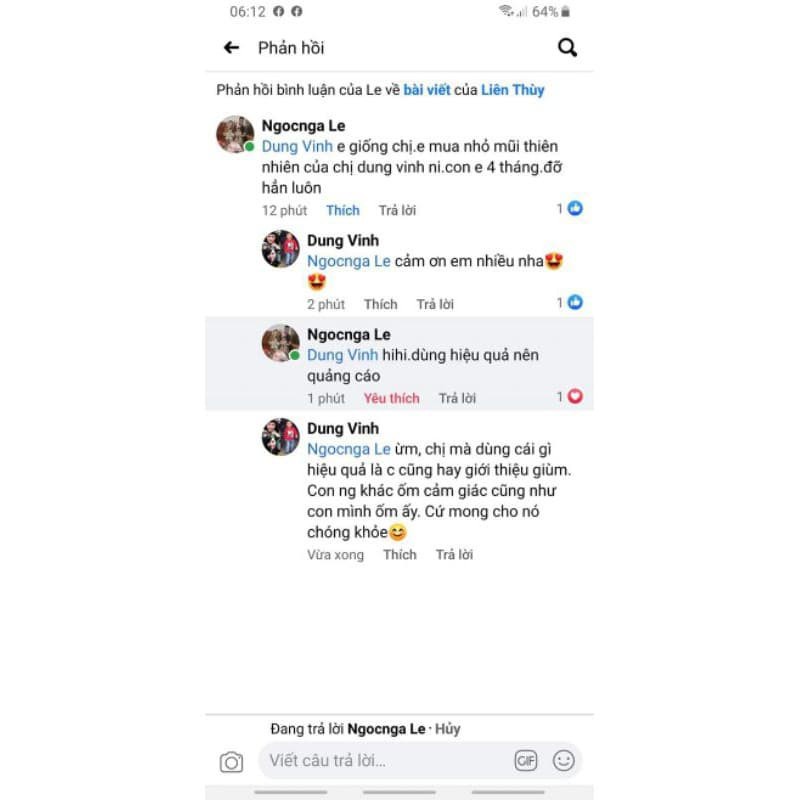Reply to Dung Vinh's latest comment via Trả lời
This screenshot has width=800, height=800.
[454, 555]
